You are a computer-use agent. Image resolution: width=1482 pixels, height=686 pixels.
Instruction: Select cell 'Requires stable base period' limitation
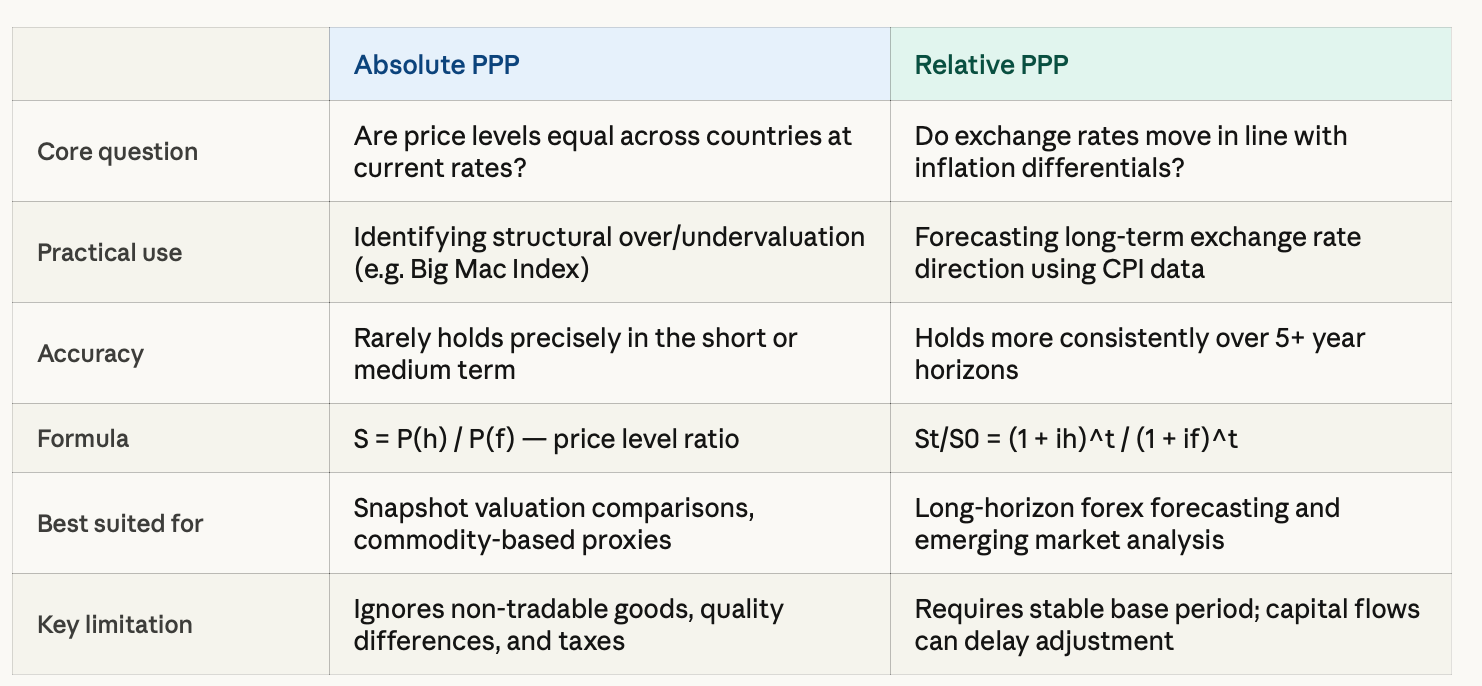click(x=1171, y=624)
